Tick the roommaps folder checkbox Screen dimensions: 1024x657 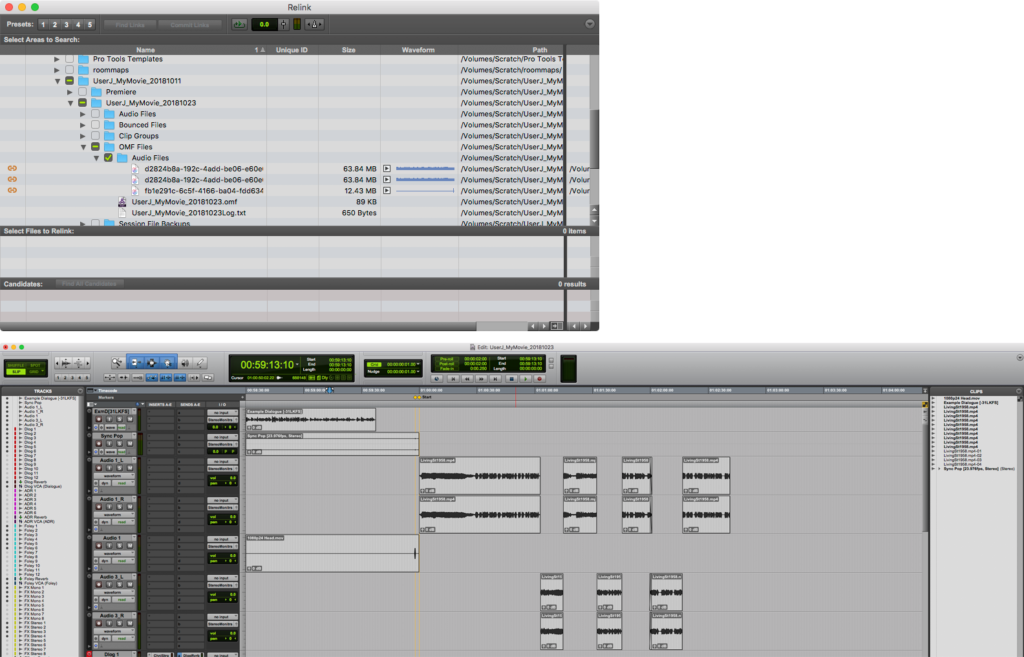tap(69, 70)
